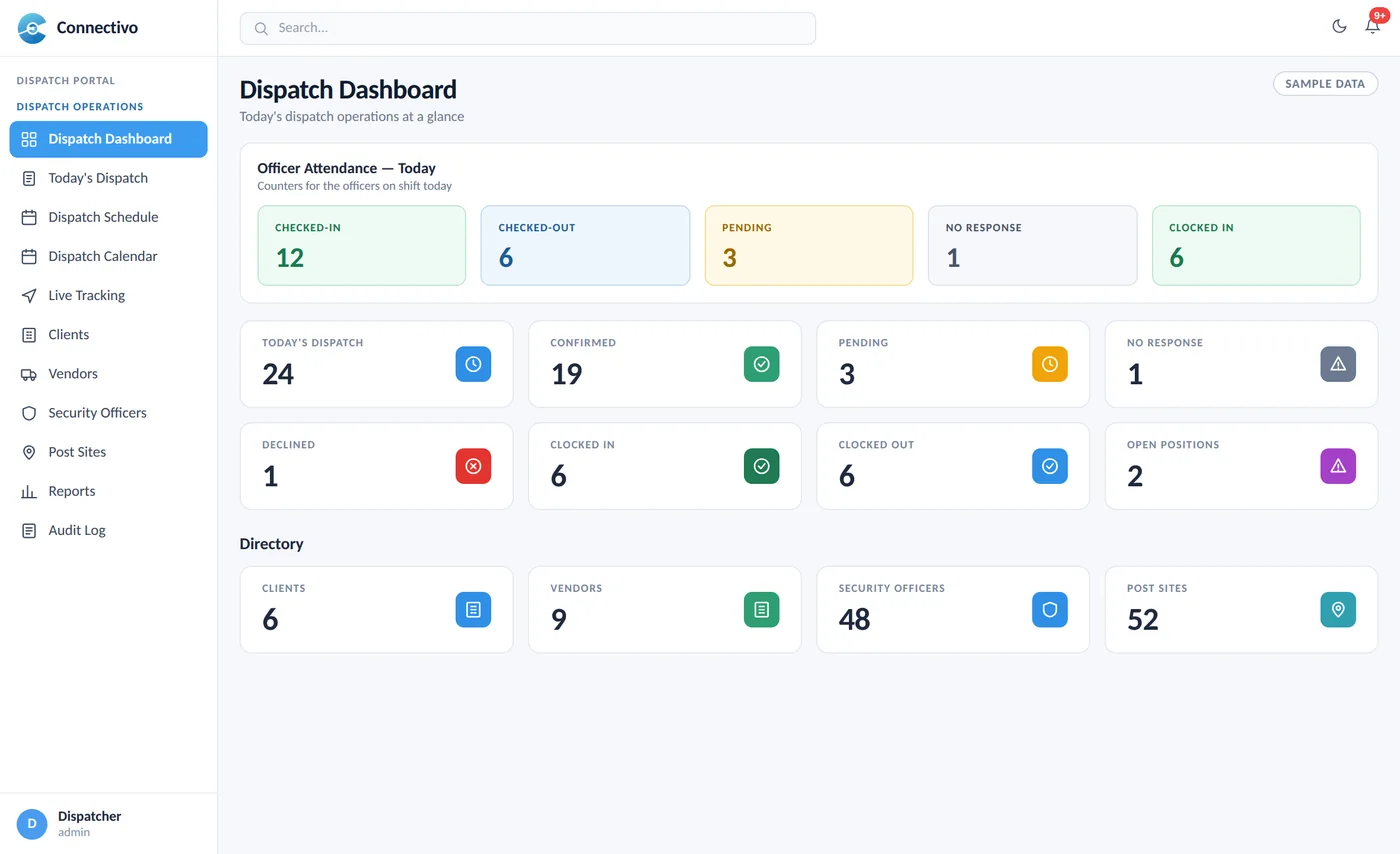
Task: Click the Dispatch Dashboard page heading
Action: 348,89
